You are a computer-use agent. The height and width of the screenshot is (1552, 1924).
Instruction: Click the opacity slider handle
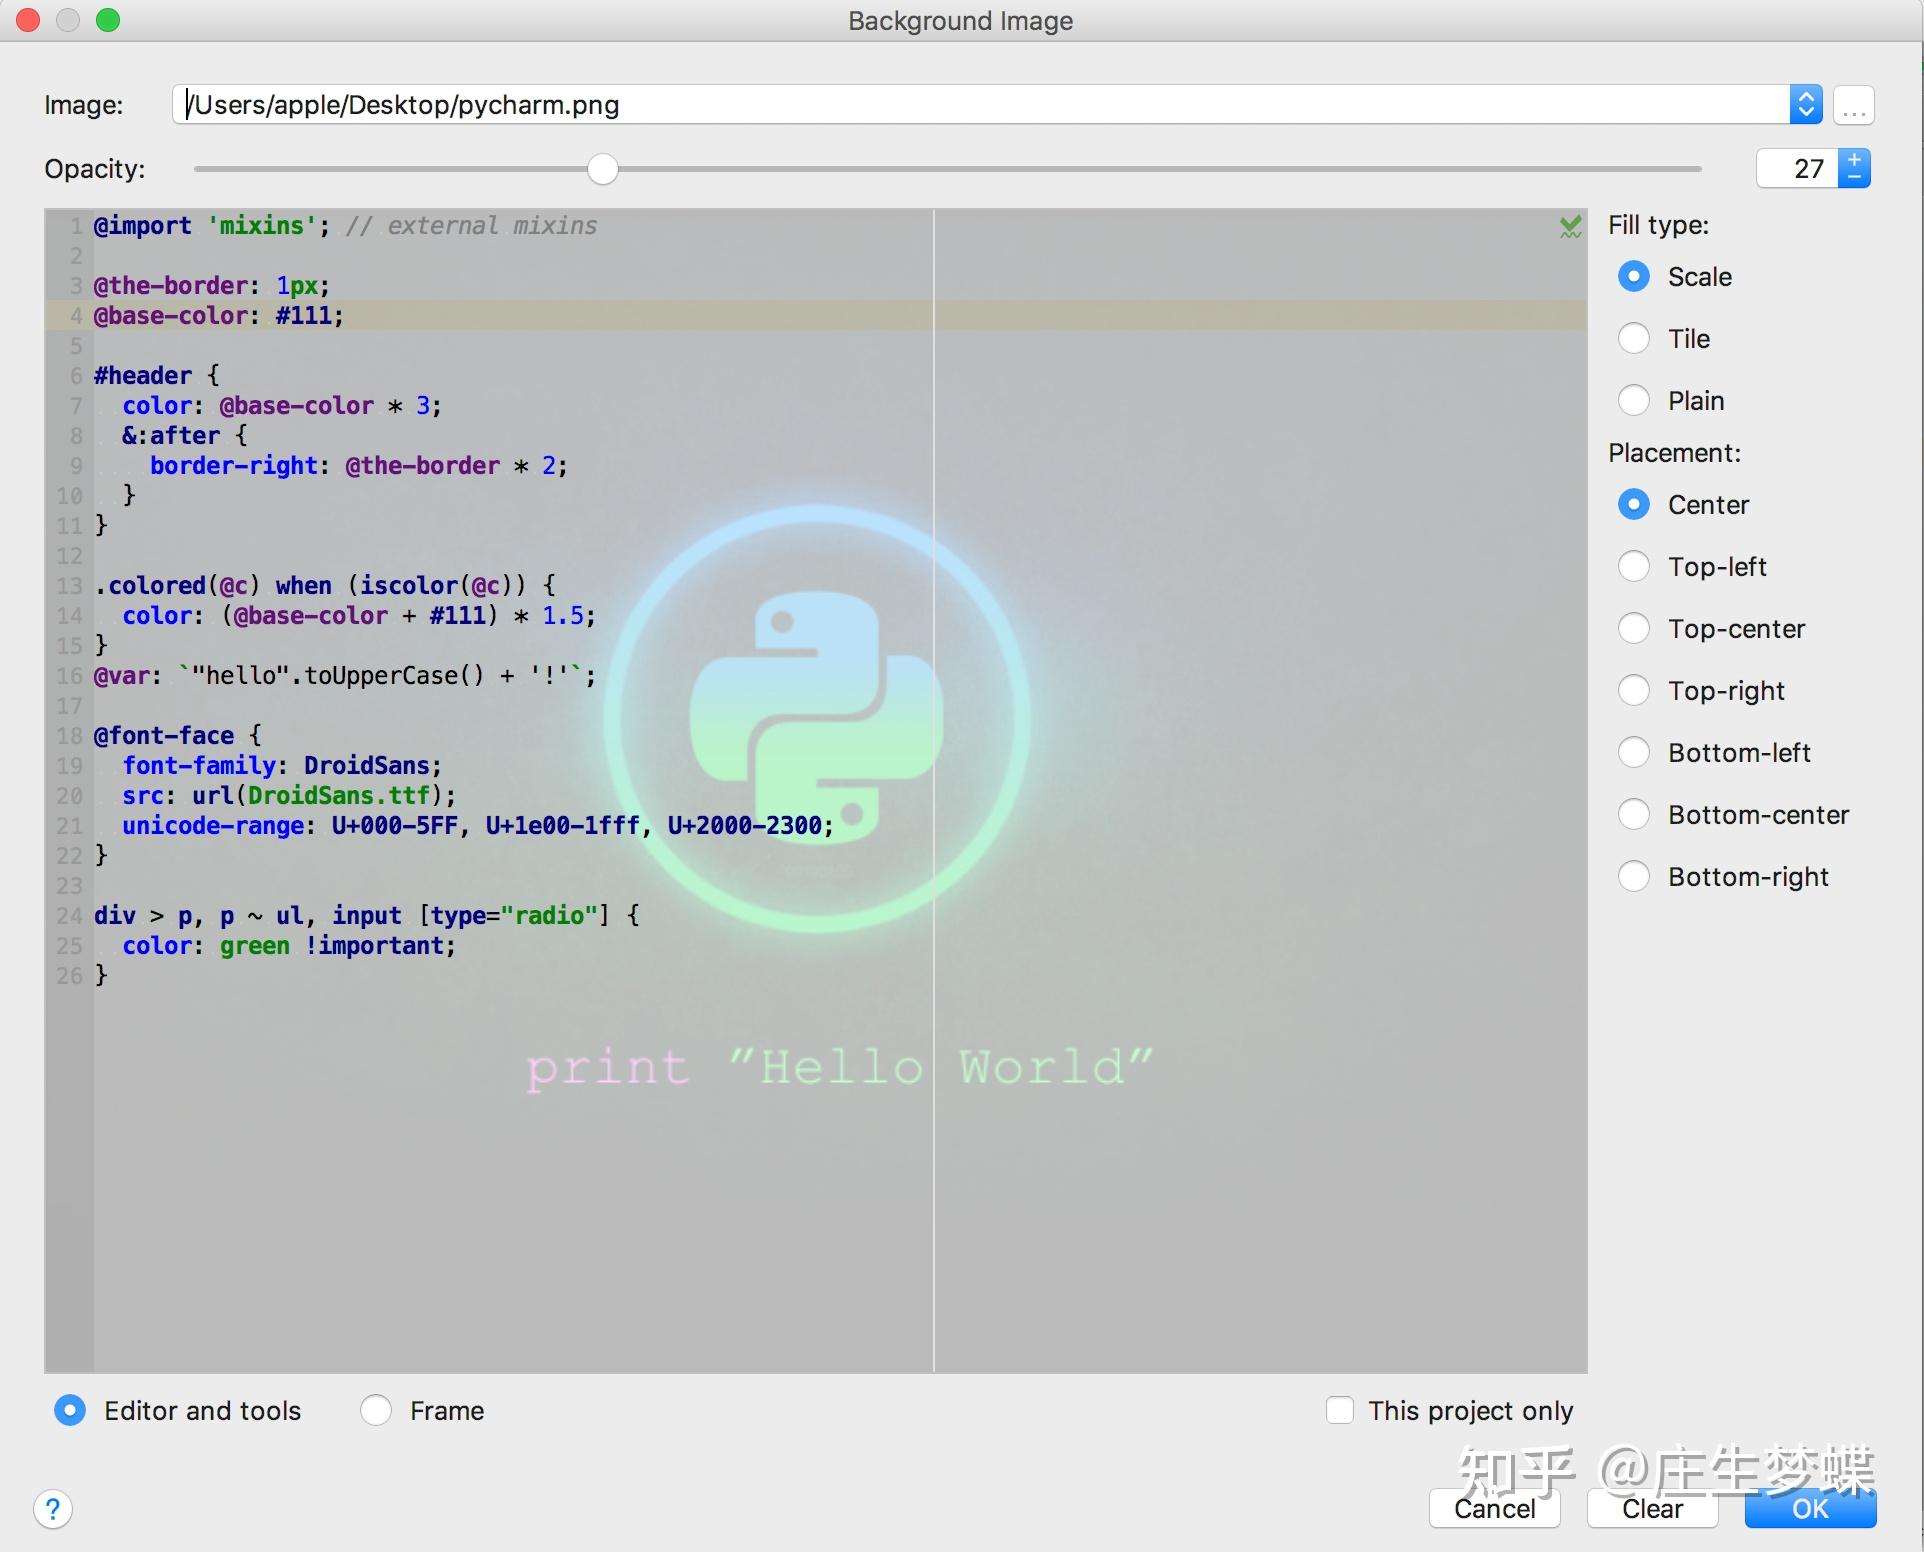(x=602, y=169)
